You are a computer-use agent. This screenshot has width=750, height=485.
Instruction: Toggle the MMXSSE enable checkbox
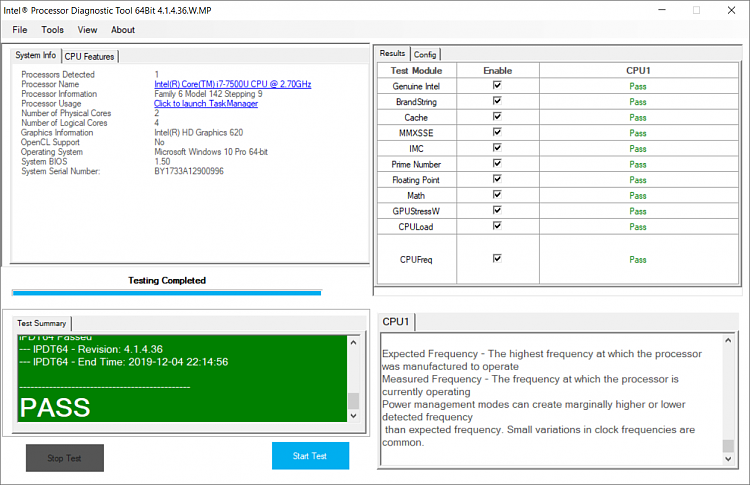tap(497, 132)
